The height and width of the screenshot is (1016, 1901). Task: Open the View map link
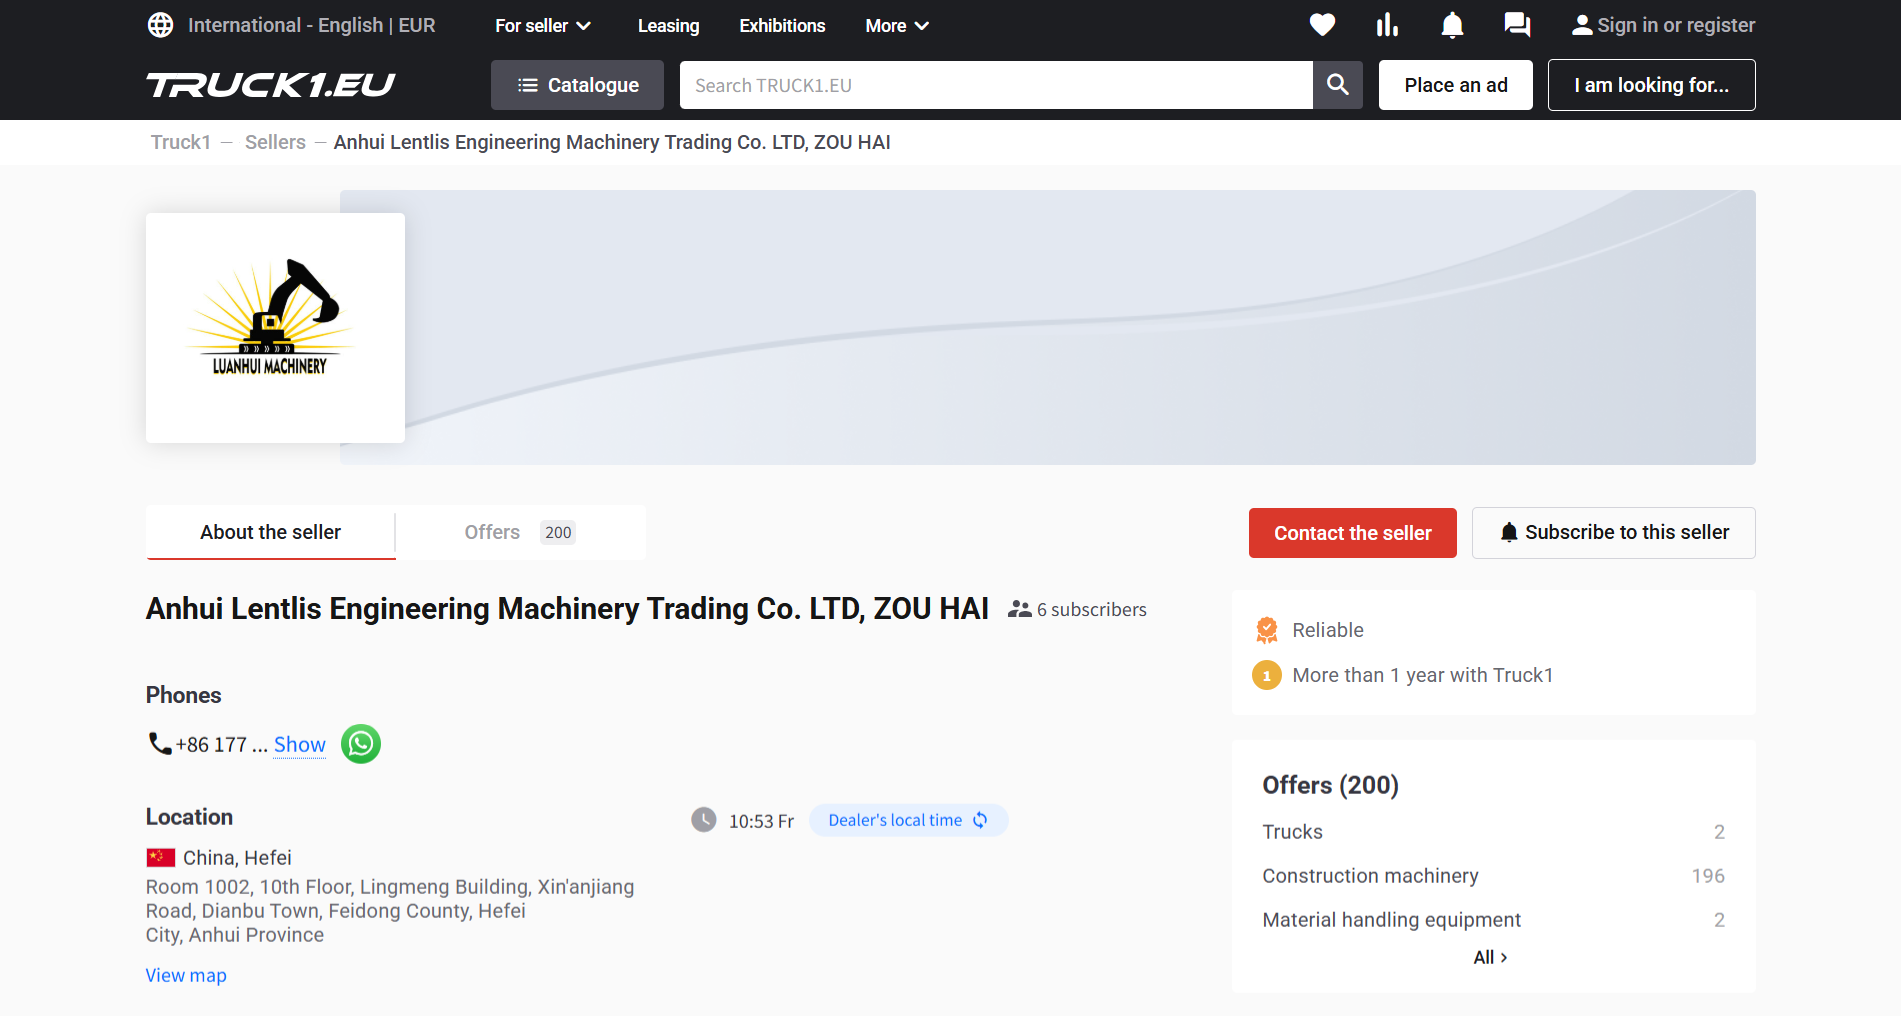[186, 975]
